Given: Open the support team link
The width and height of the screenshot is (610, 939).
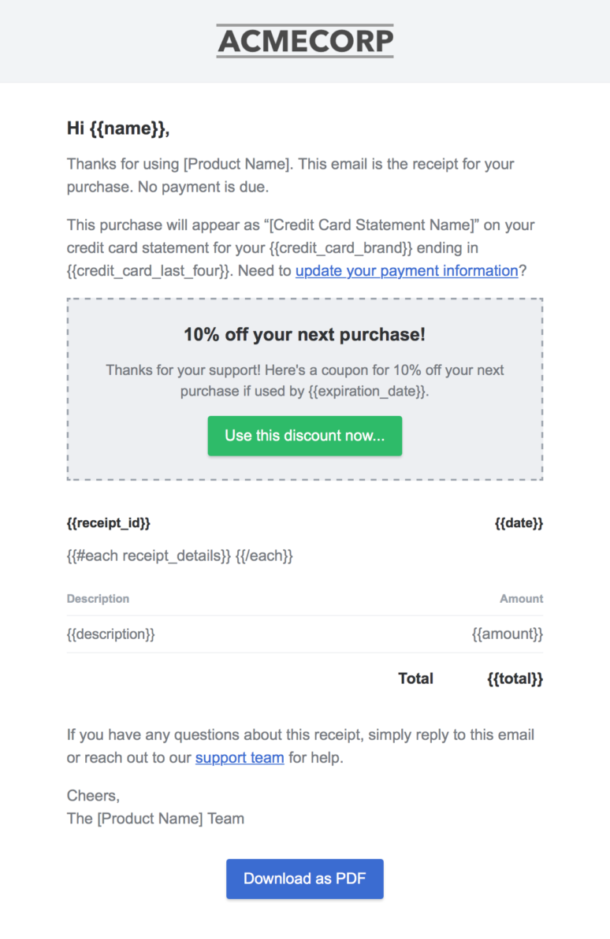Looking at the screenshot, I should [x=239, y=757].
